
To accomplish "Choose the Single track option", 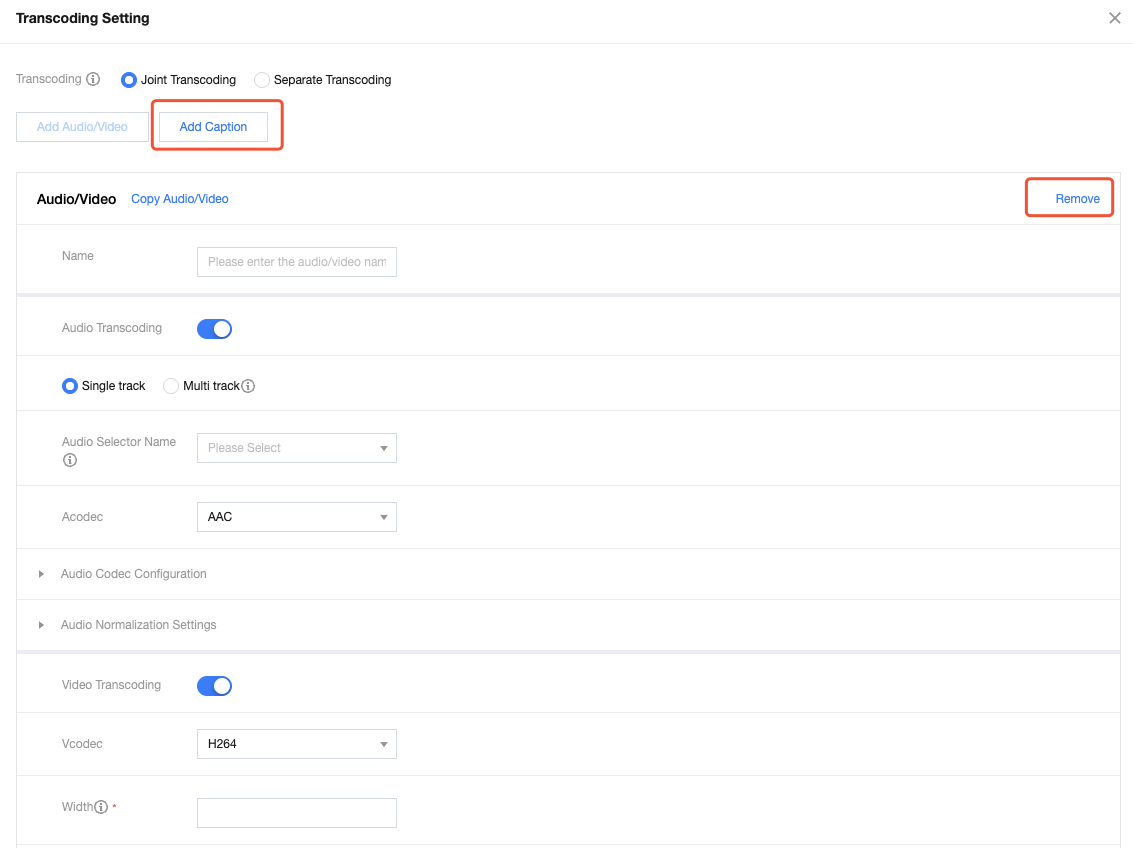I will (70, 386).
